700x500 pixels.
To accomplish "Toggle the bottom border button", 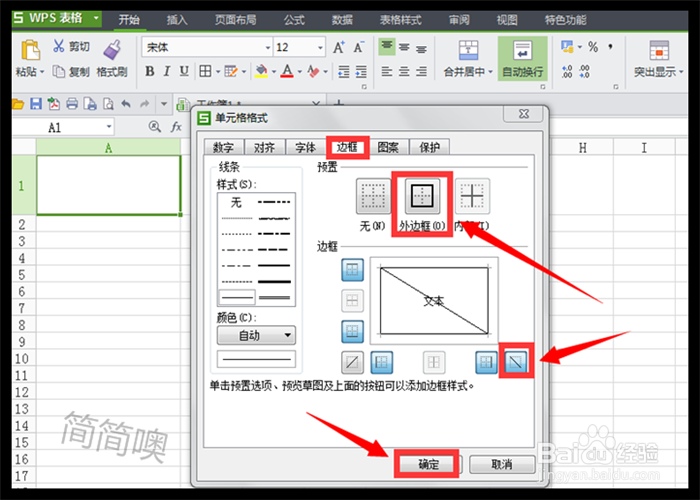I will (x=352, y=331).
